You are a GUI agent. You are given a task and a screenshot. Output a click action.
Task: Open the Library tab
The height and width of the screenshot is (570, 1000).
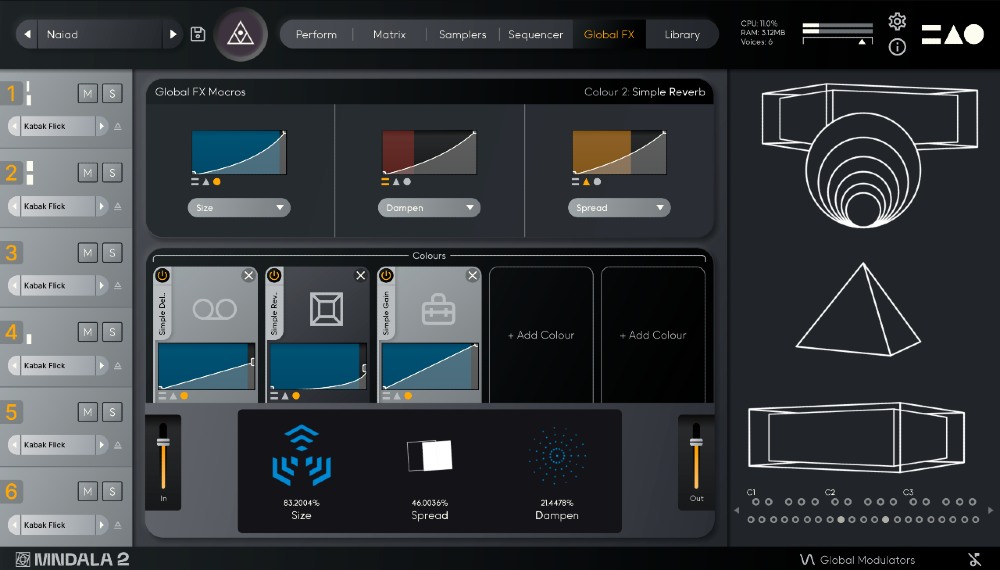pyautogui.click(x=682, y=34)
